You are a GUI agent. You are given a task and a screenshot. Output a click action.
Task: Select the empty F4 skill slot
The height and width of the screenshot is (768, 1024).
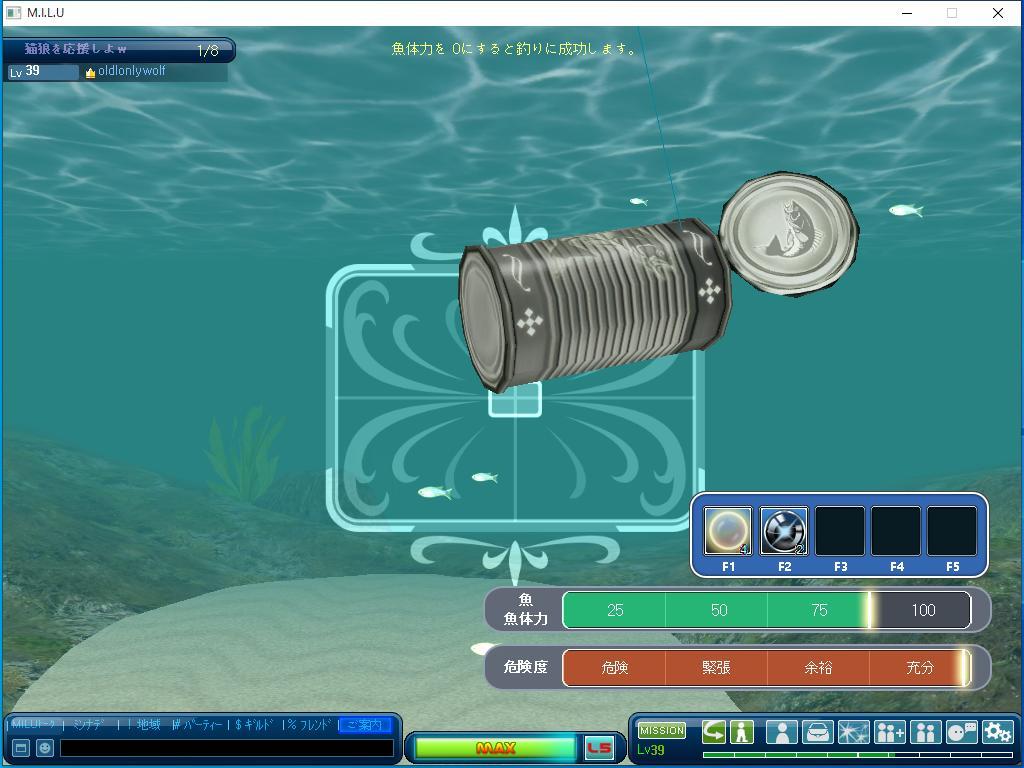point(896,530)
